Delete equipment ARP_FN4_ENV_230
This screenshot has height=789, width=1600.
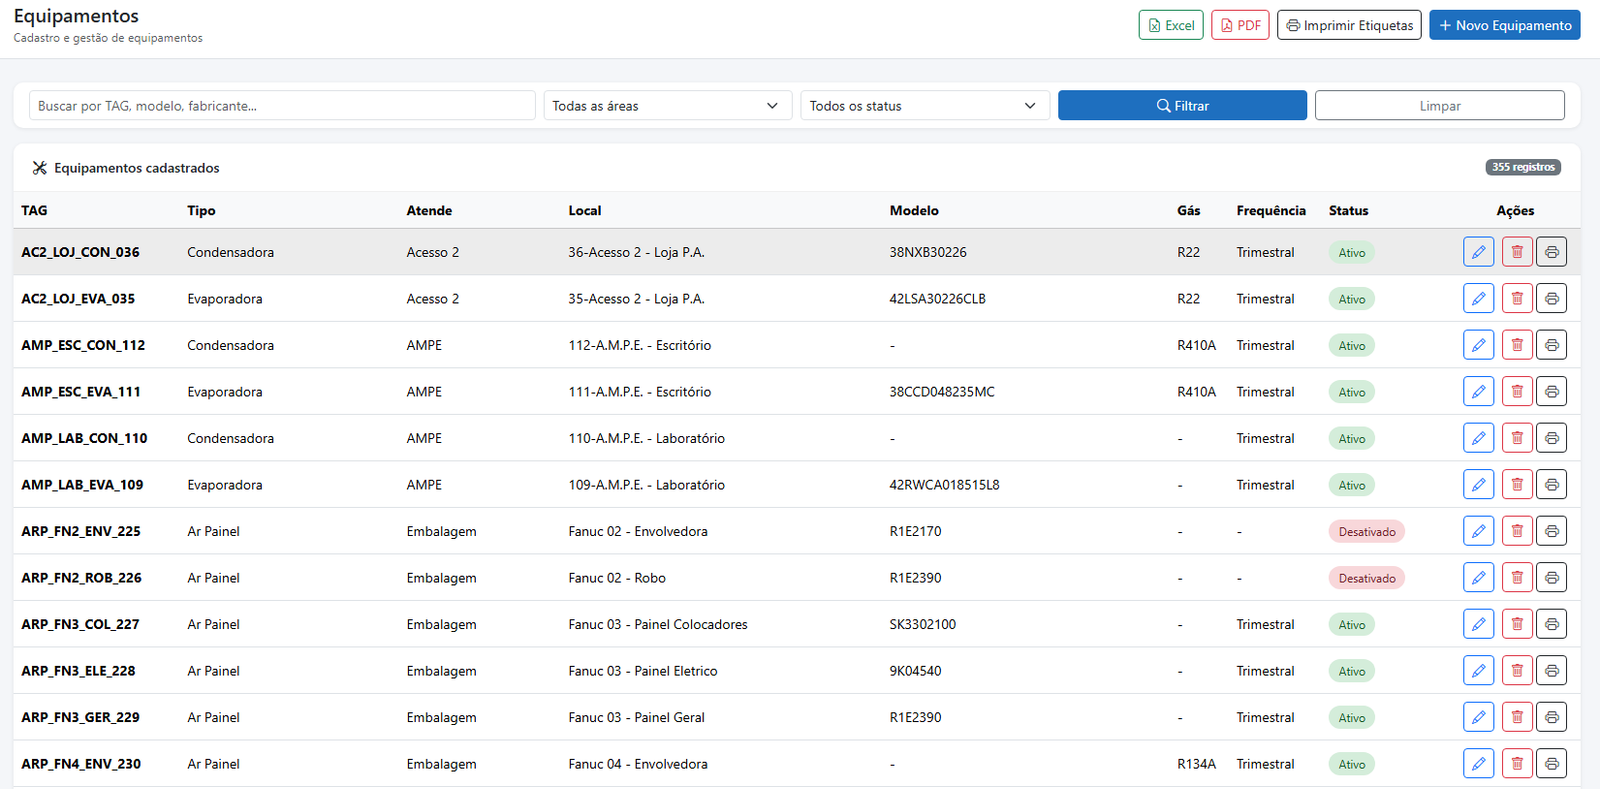click(1517, 763)
